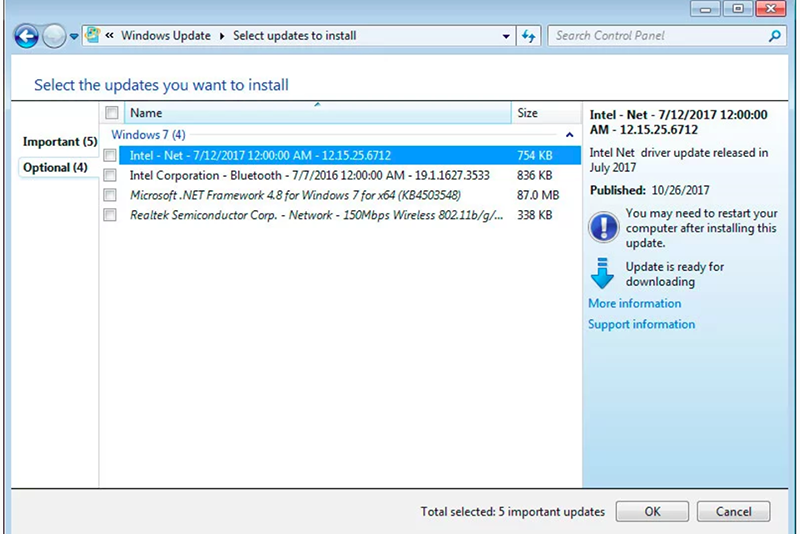The height and width of the screenshot is (534, 800).
Task: Switch to the Important (5) tab
Action: [59, 142]
